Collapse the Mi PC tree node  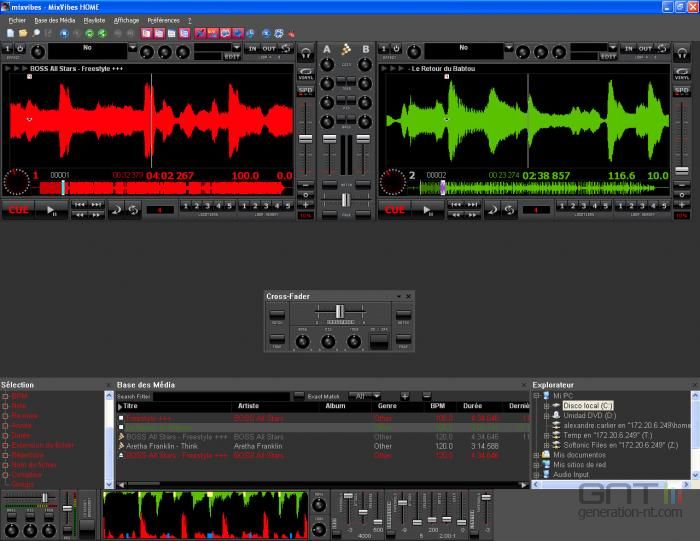(x=536, y=395)
